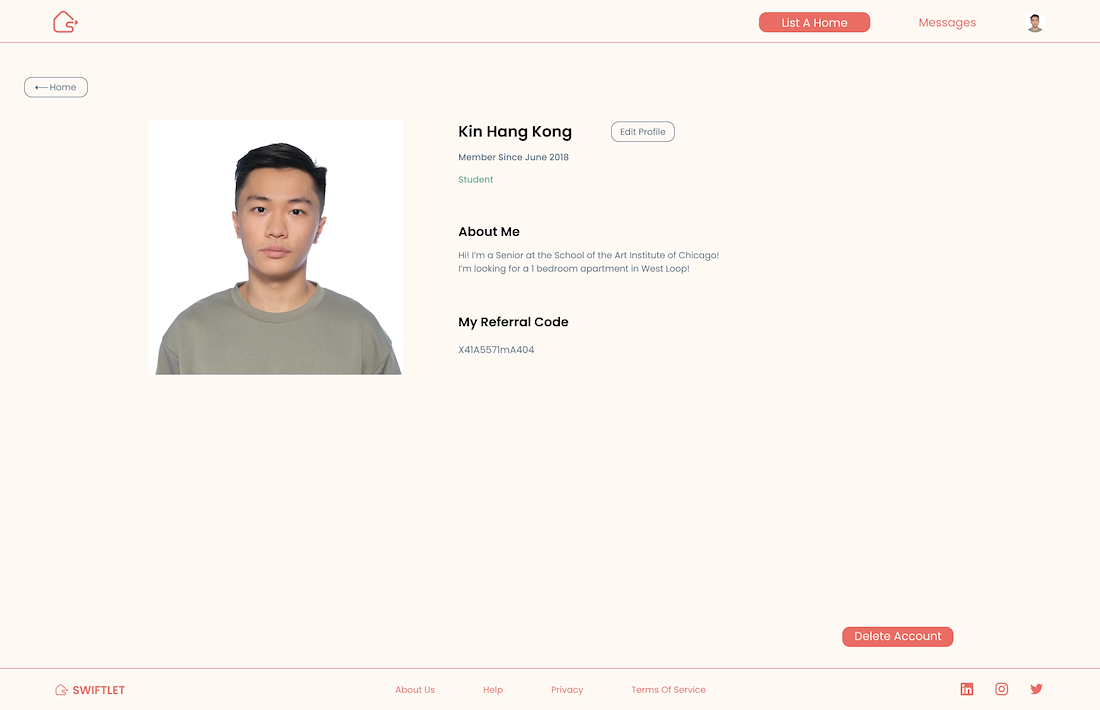Click the Kin Hang Kong name heading
Viewport: 1100px width, 710px height.
point(515,132)
